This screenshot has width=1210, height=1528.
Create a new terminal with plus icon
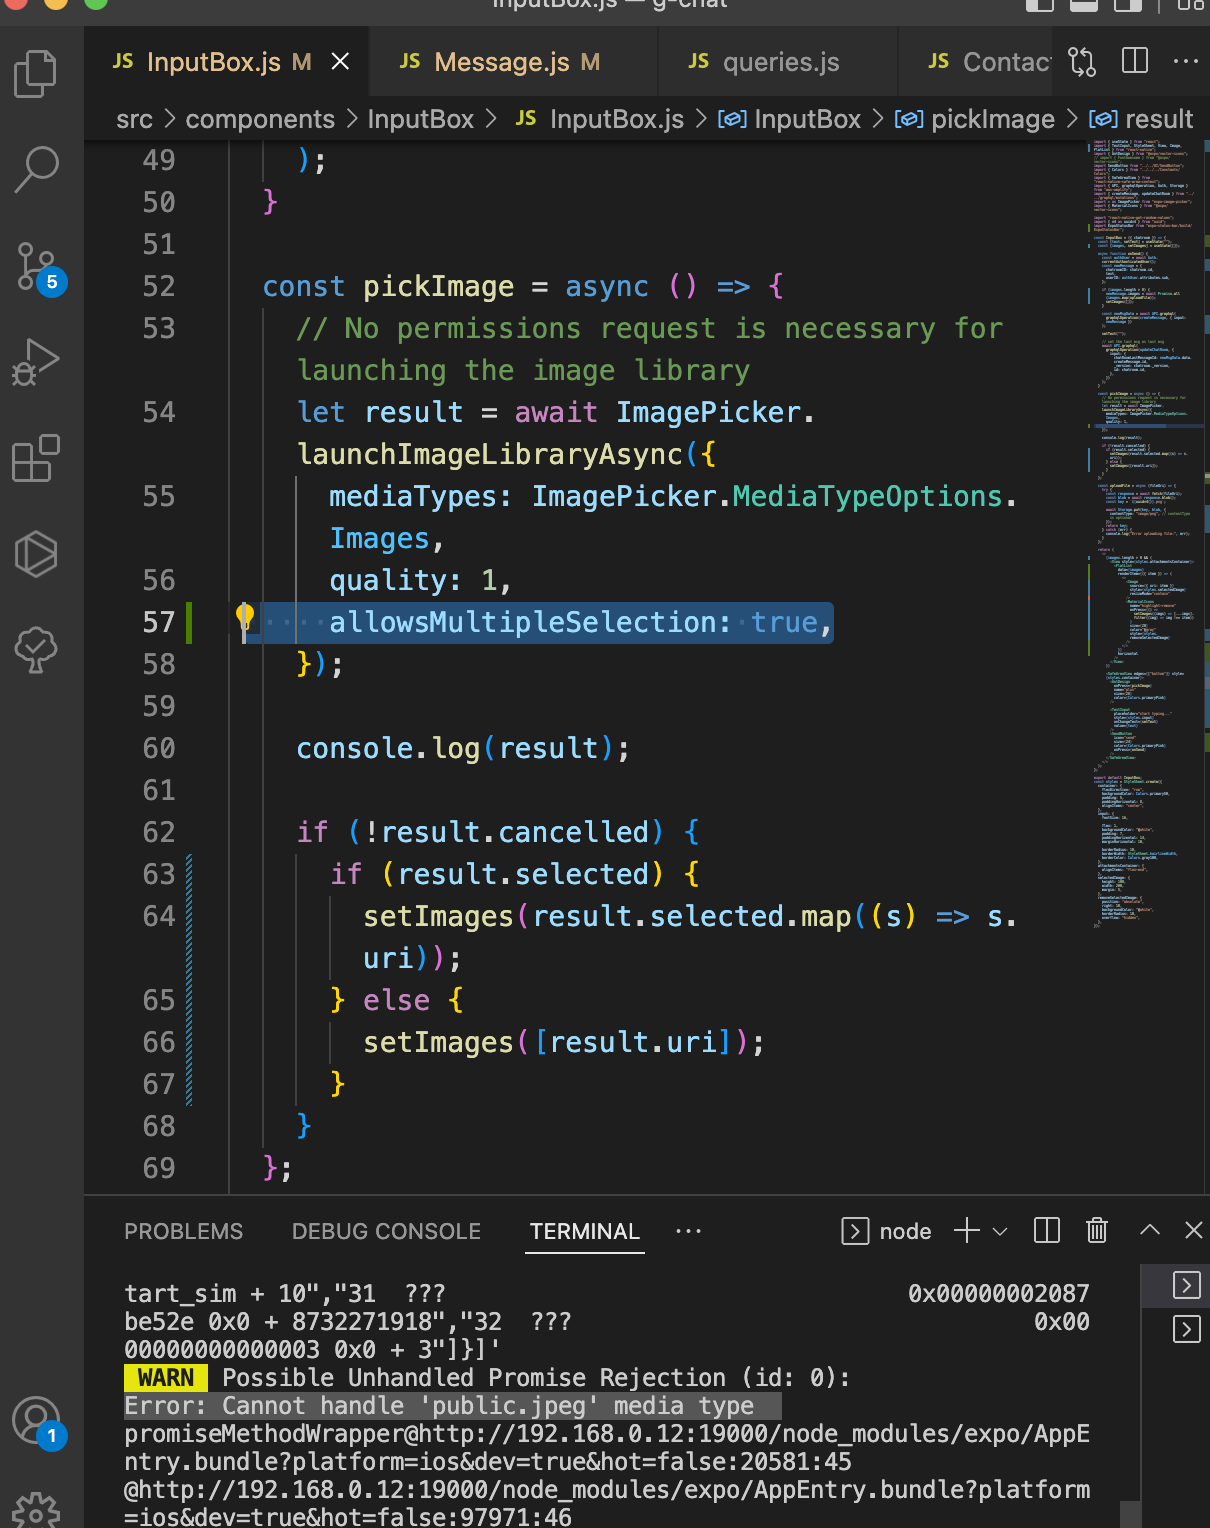(966, 1230)
